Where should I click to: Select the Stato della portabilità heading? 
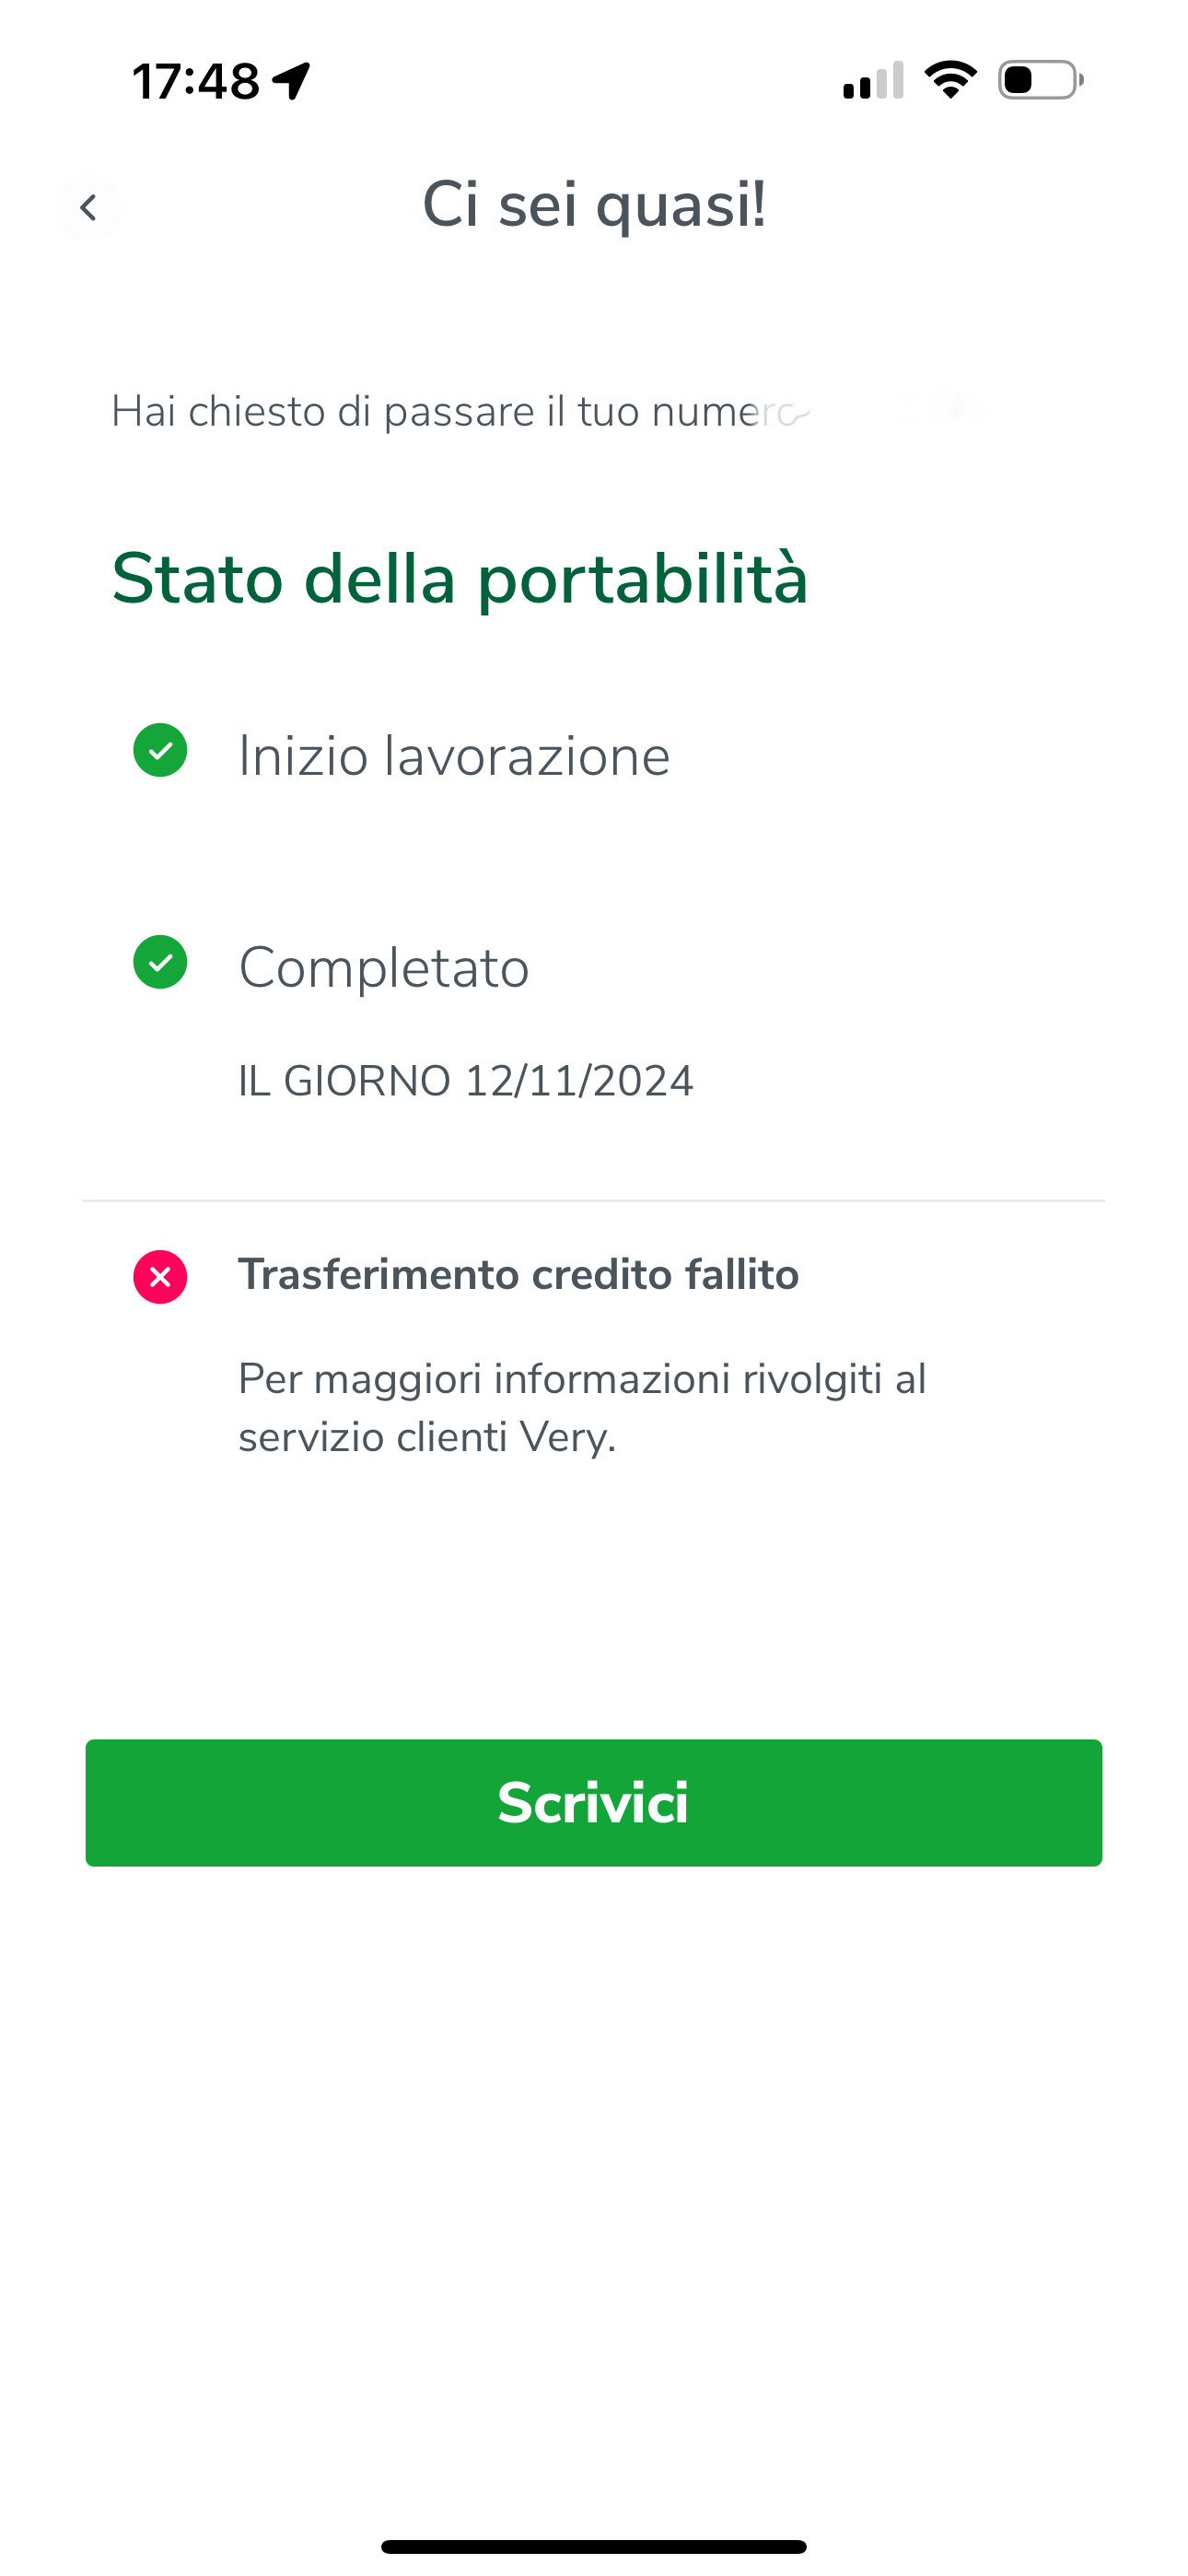pos(459,580)
